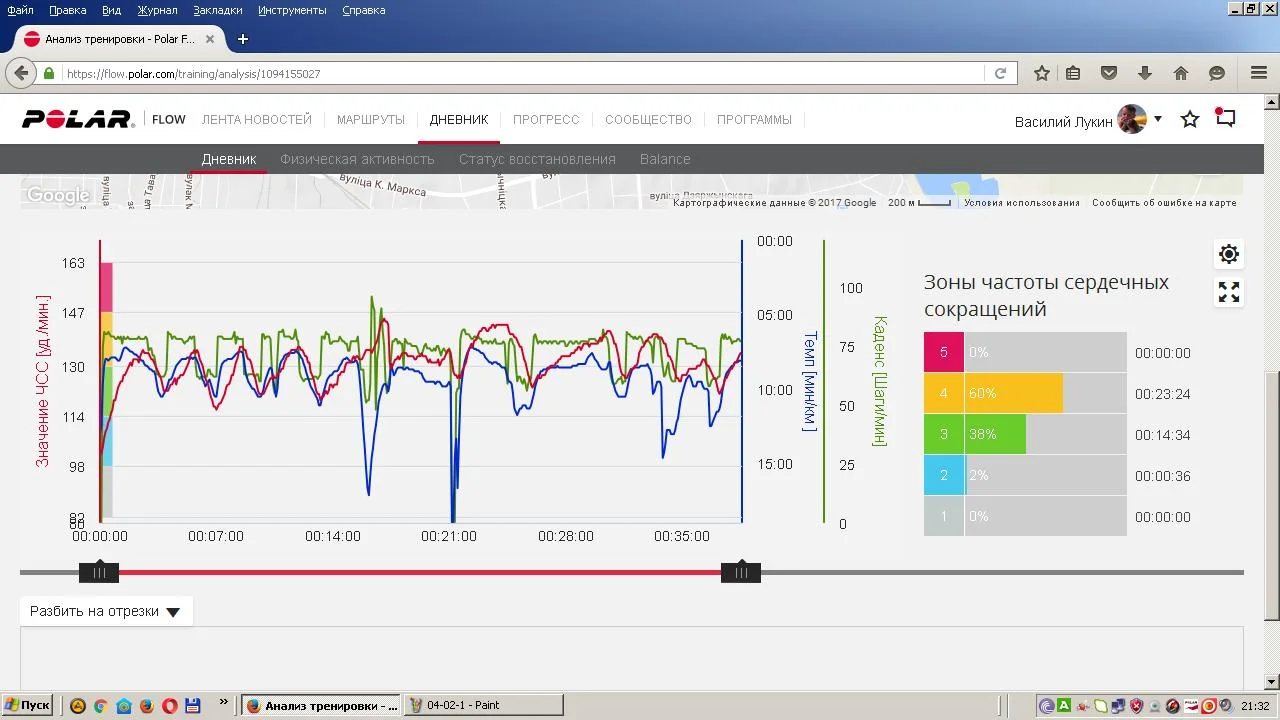1280x720 pixels.
Task: Open the favorites star in Polar header
Action: pyautogui.click(x=1190, y=120)
